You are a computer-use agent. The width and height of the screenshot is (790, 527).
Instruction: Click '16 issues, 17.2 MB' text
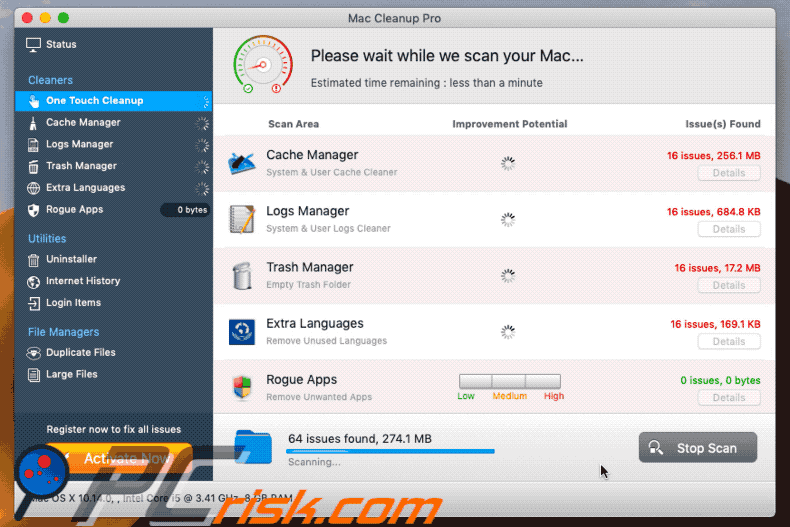point(717,268)
